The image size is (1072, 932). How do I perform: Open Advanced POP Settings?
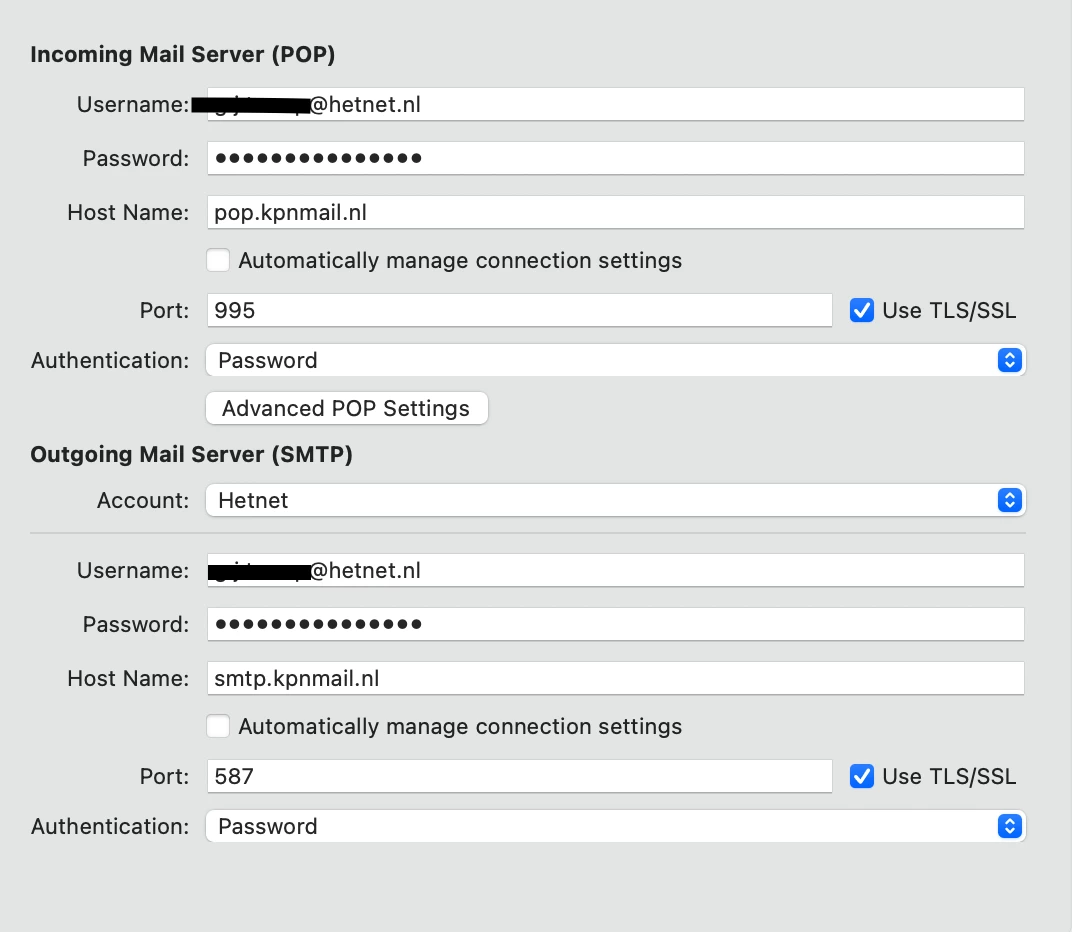346,408
